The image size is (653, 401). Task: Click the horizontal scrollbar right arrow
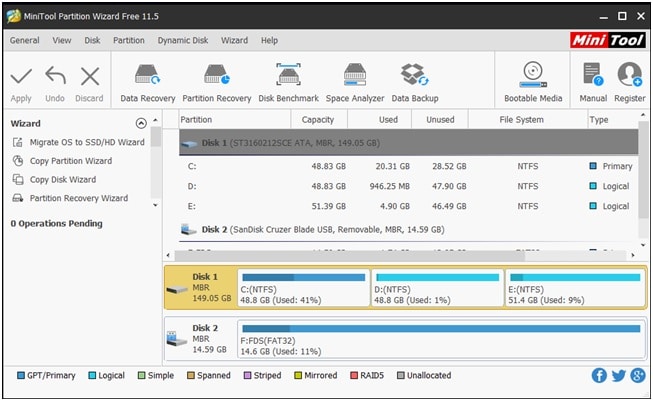[632, 255]
